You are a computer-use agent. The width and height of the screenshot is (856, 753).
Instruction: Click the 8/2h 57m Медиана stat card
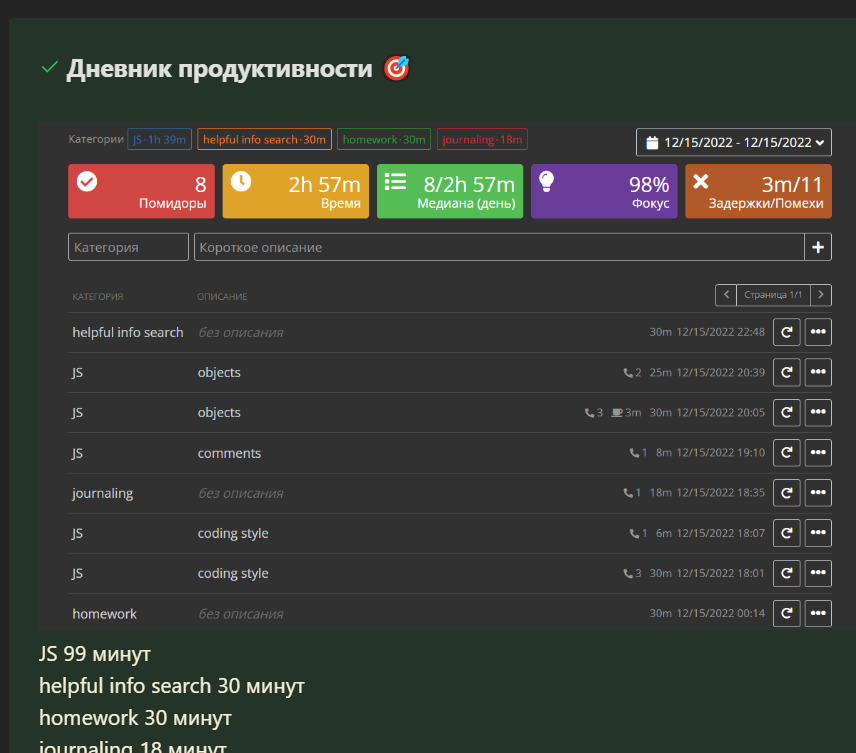pos(450,191)
